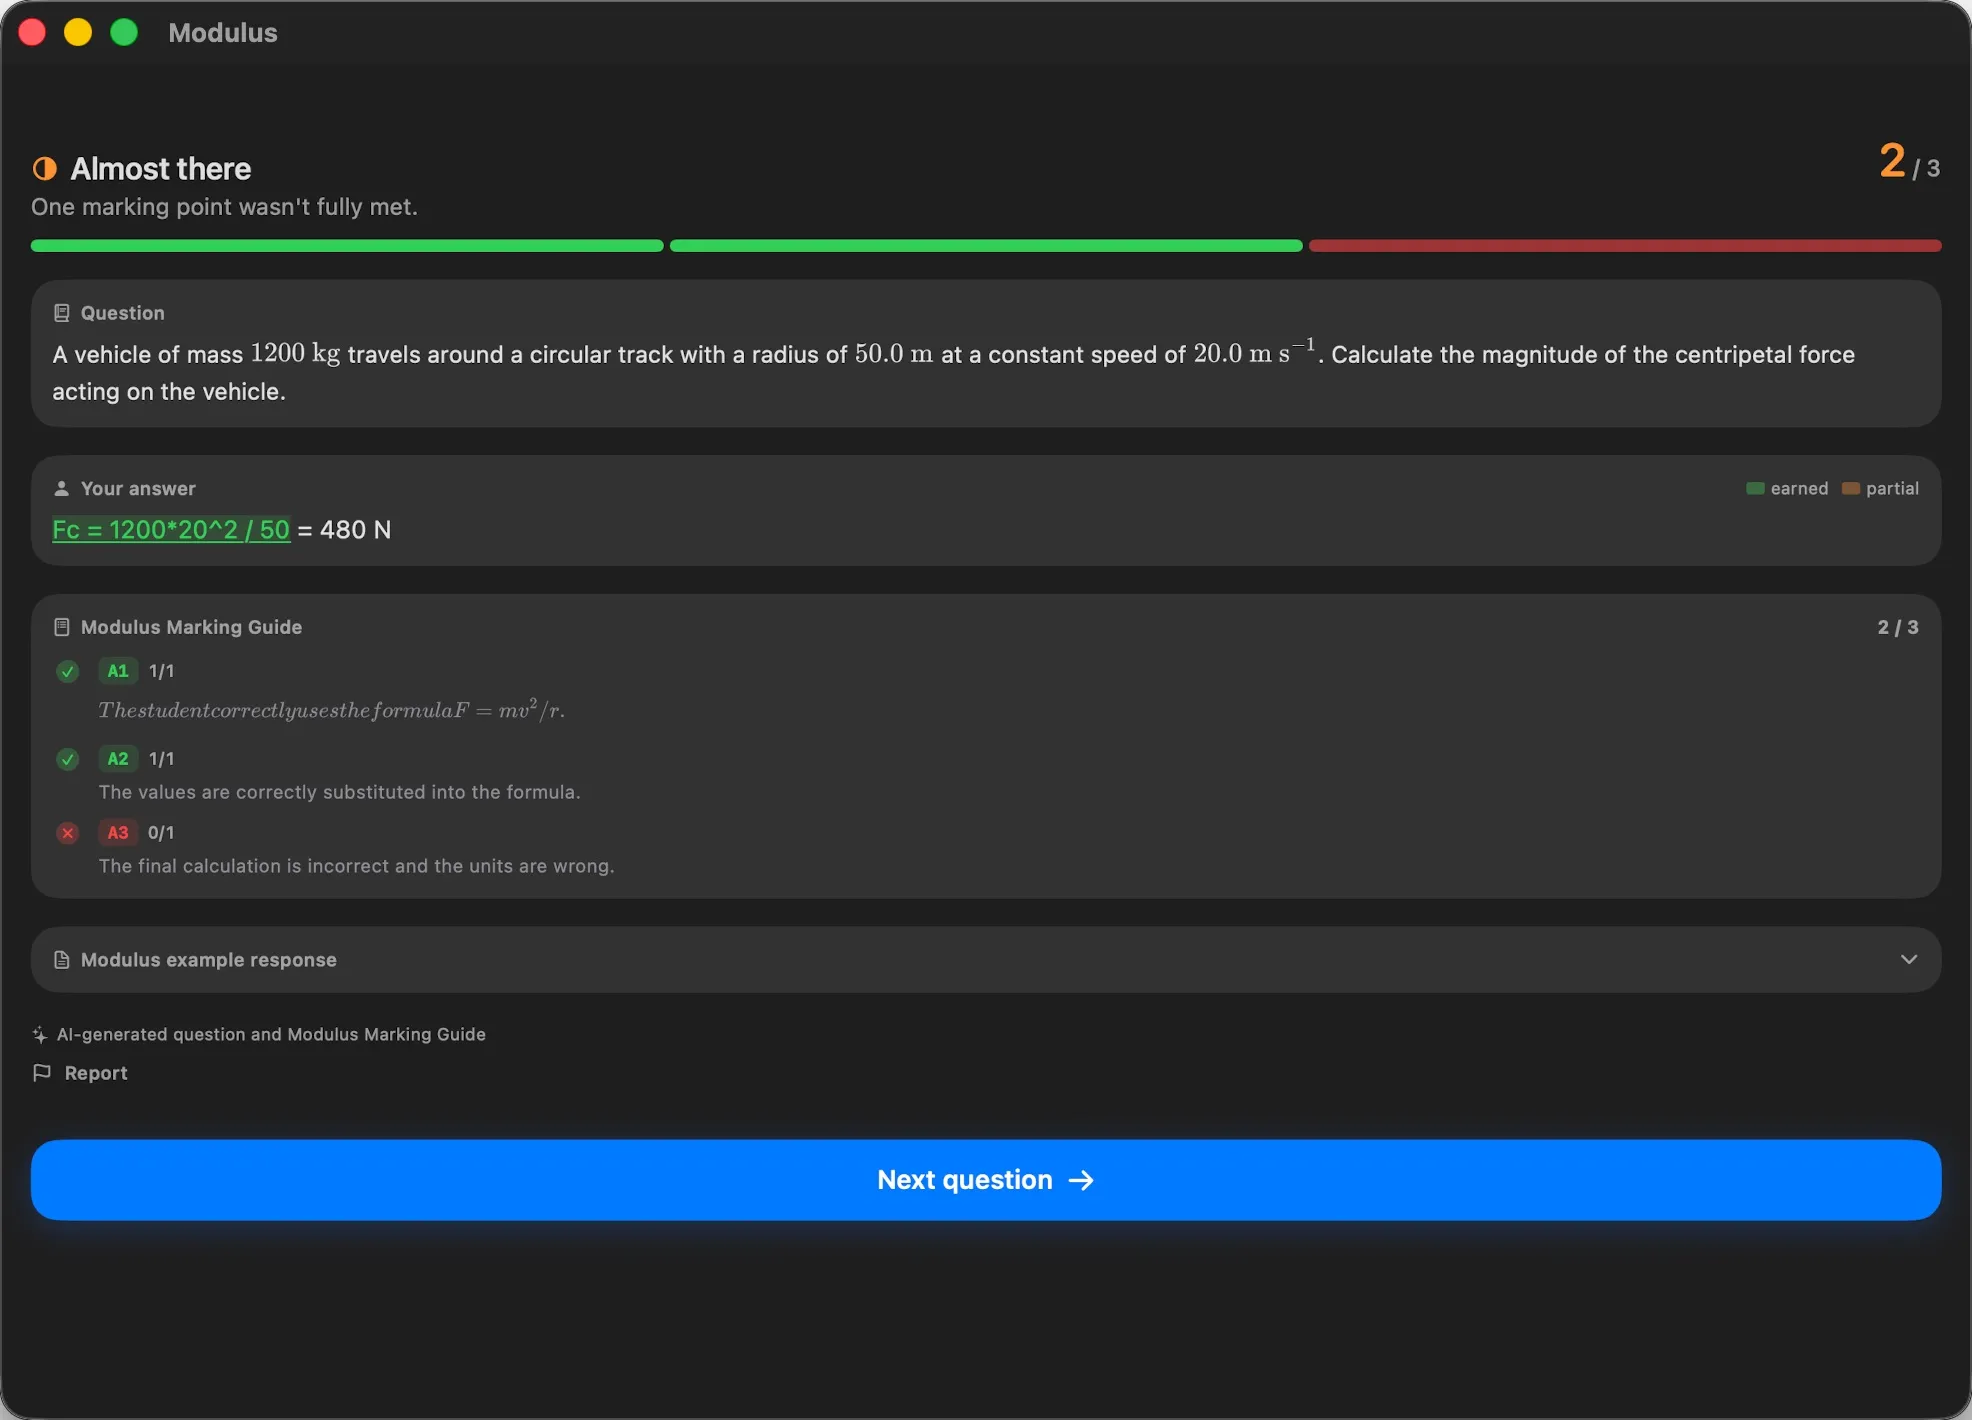The width and height of the screenshot is (1972, 1420).
Task: Click the red cross icon for A3
Action: tap(68, 833)
